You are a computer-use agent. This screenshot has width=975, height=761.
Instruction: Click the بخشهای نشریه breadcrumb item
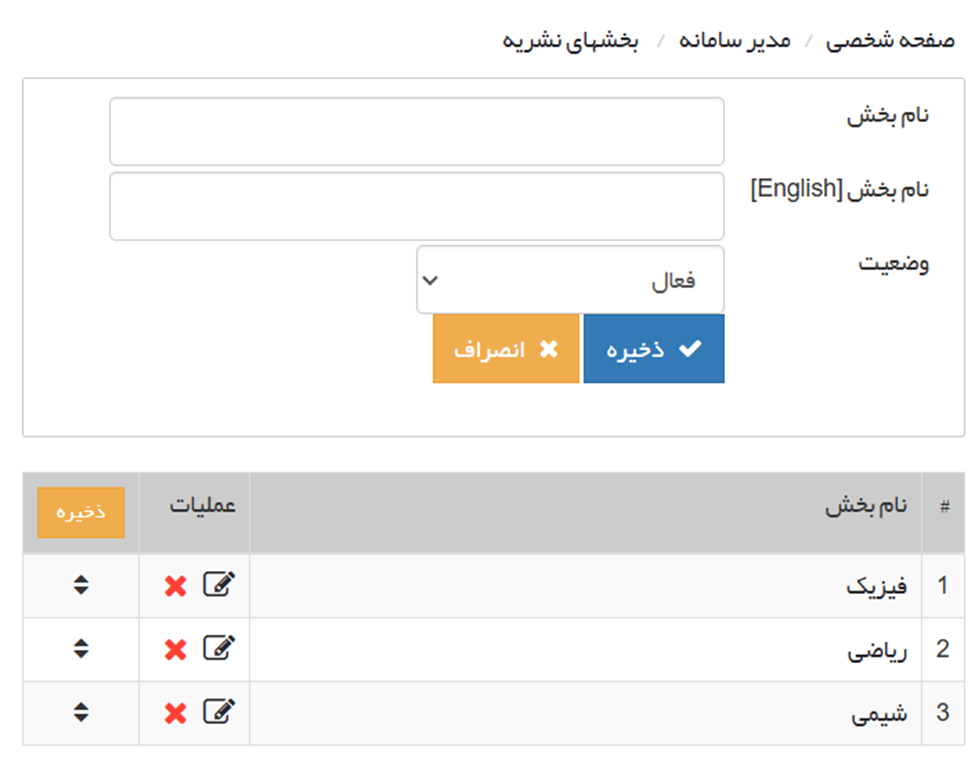tap(570, 41)
